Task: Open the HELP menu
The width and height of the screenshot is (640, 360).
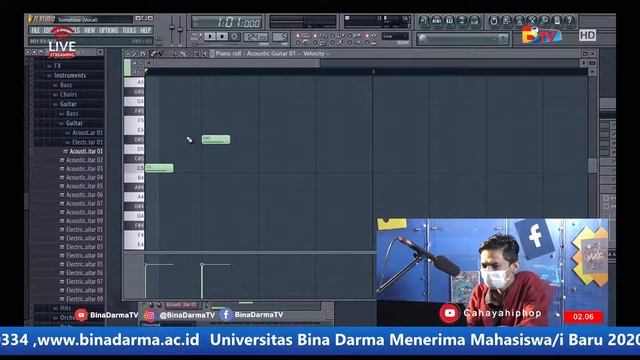Action: [x=146, y=30]
